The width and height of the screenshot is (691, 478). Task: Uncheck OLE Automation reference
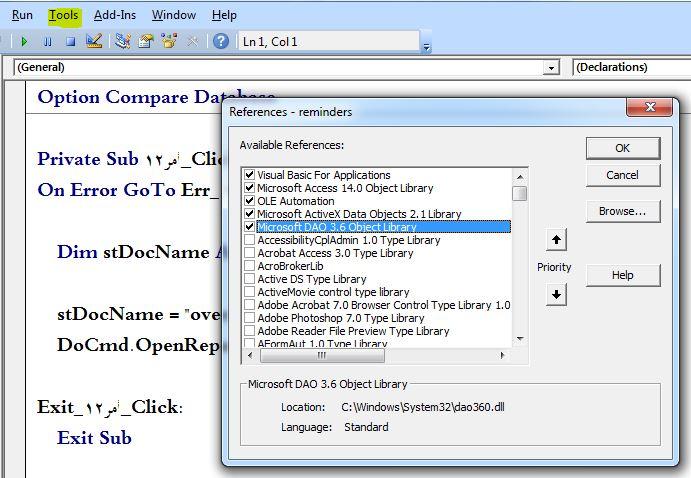pyautogui.click(x=249, y=201)
